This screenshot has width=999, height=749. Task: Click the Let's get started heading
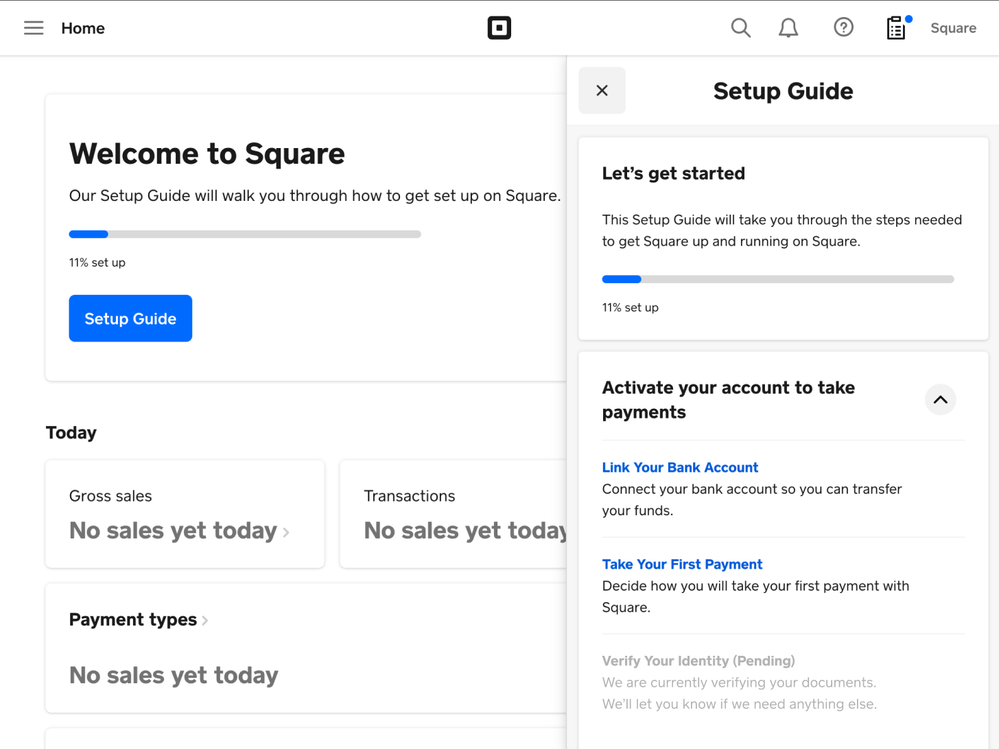click(x=673, y=174)
